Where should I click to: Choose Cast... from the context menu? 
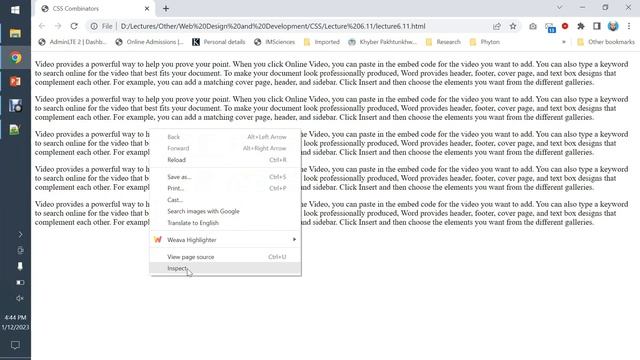pyautogui.click(x=225, y=200)
